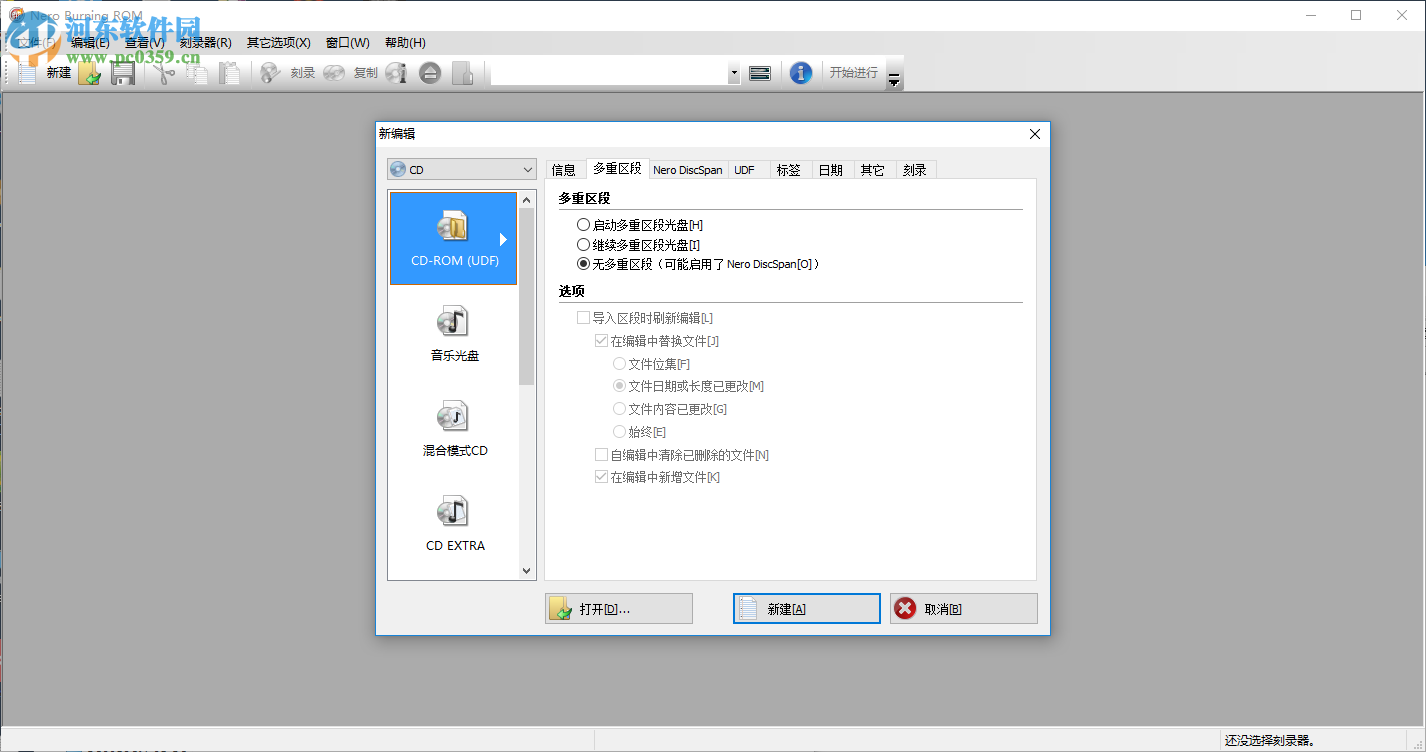Switch to the 其它 tab

tap(873, 170)
